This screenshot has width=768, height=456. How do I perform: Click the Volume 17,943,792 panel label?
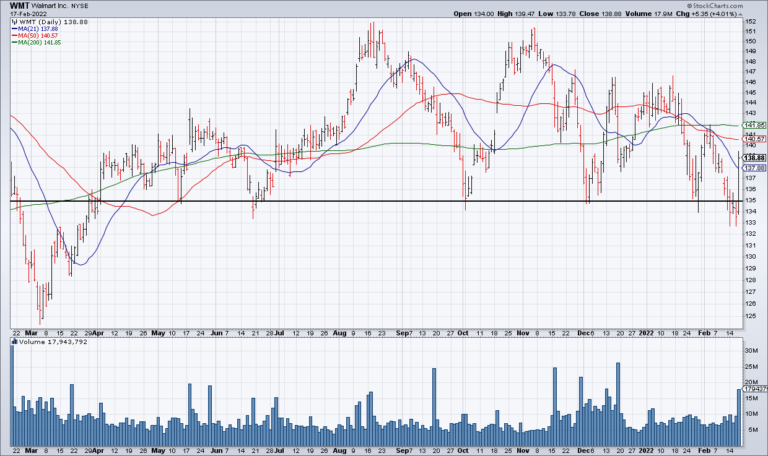pos(49,342)
